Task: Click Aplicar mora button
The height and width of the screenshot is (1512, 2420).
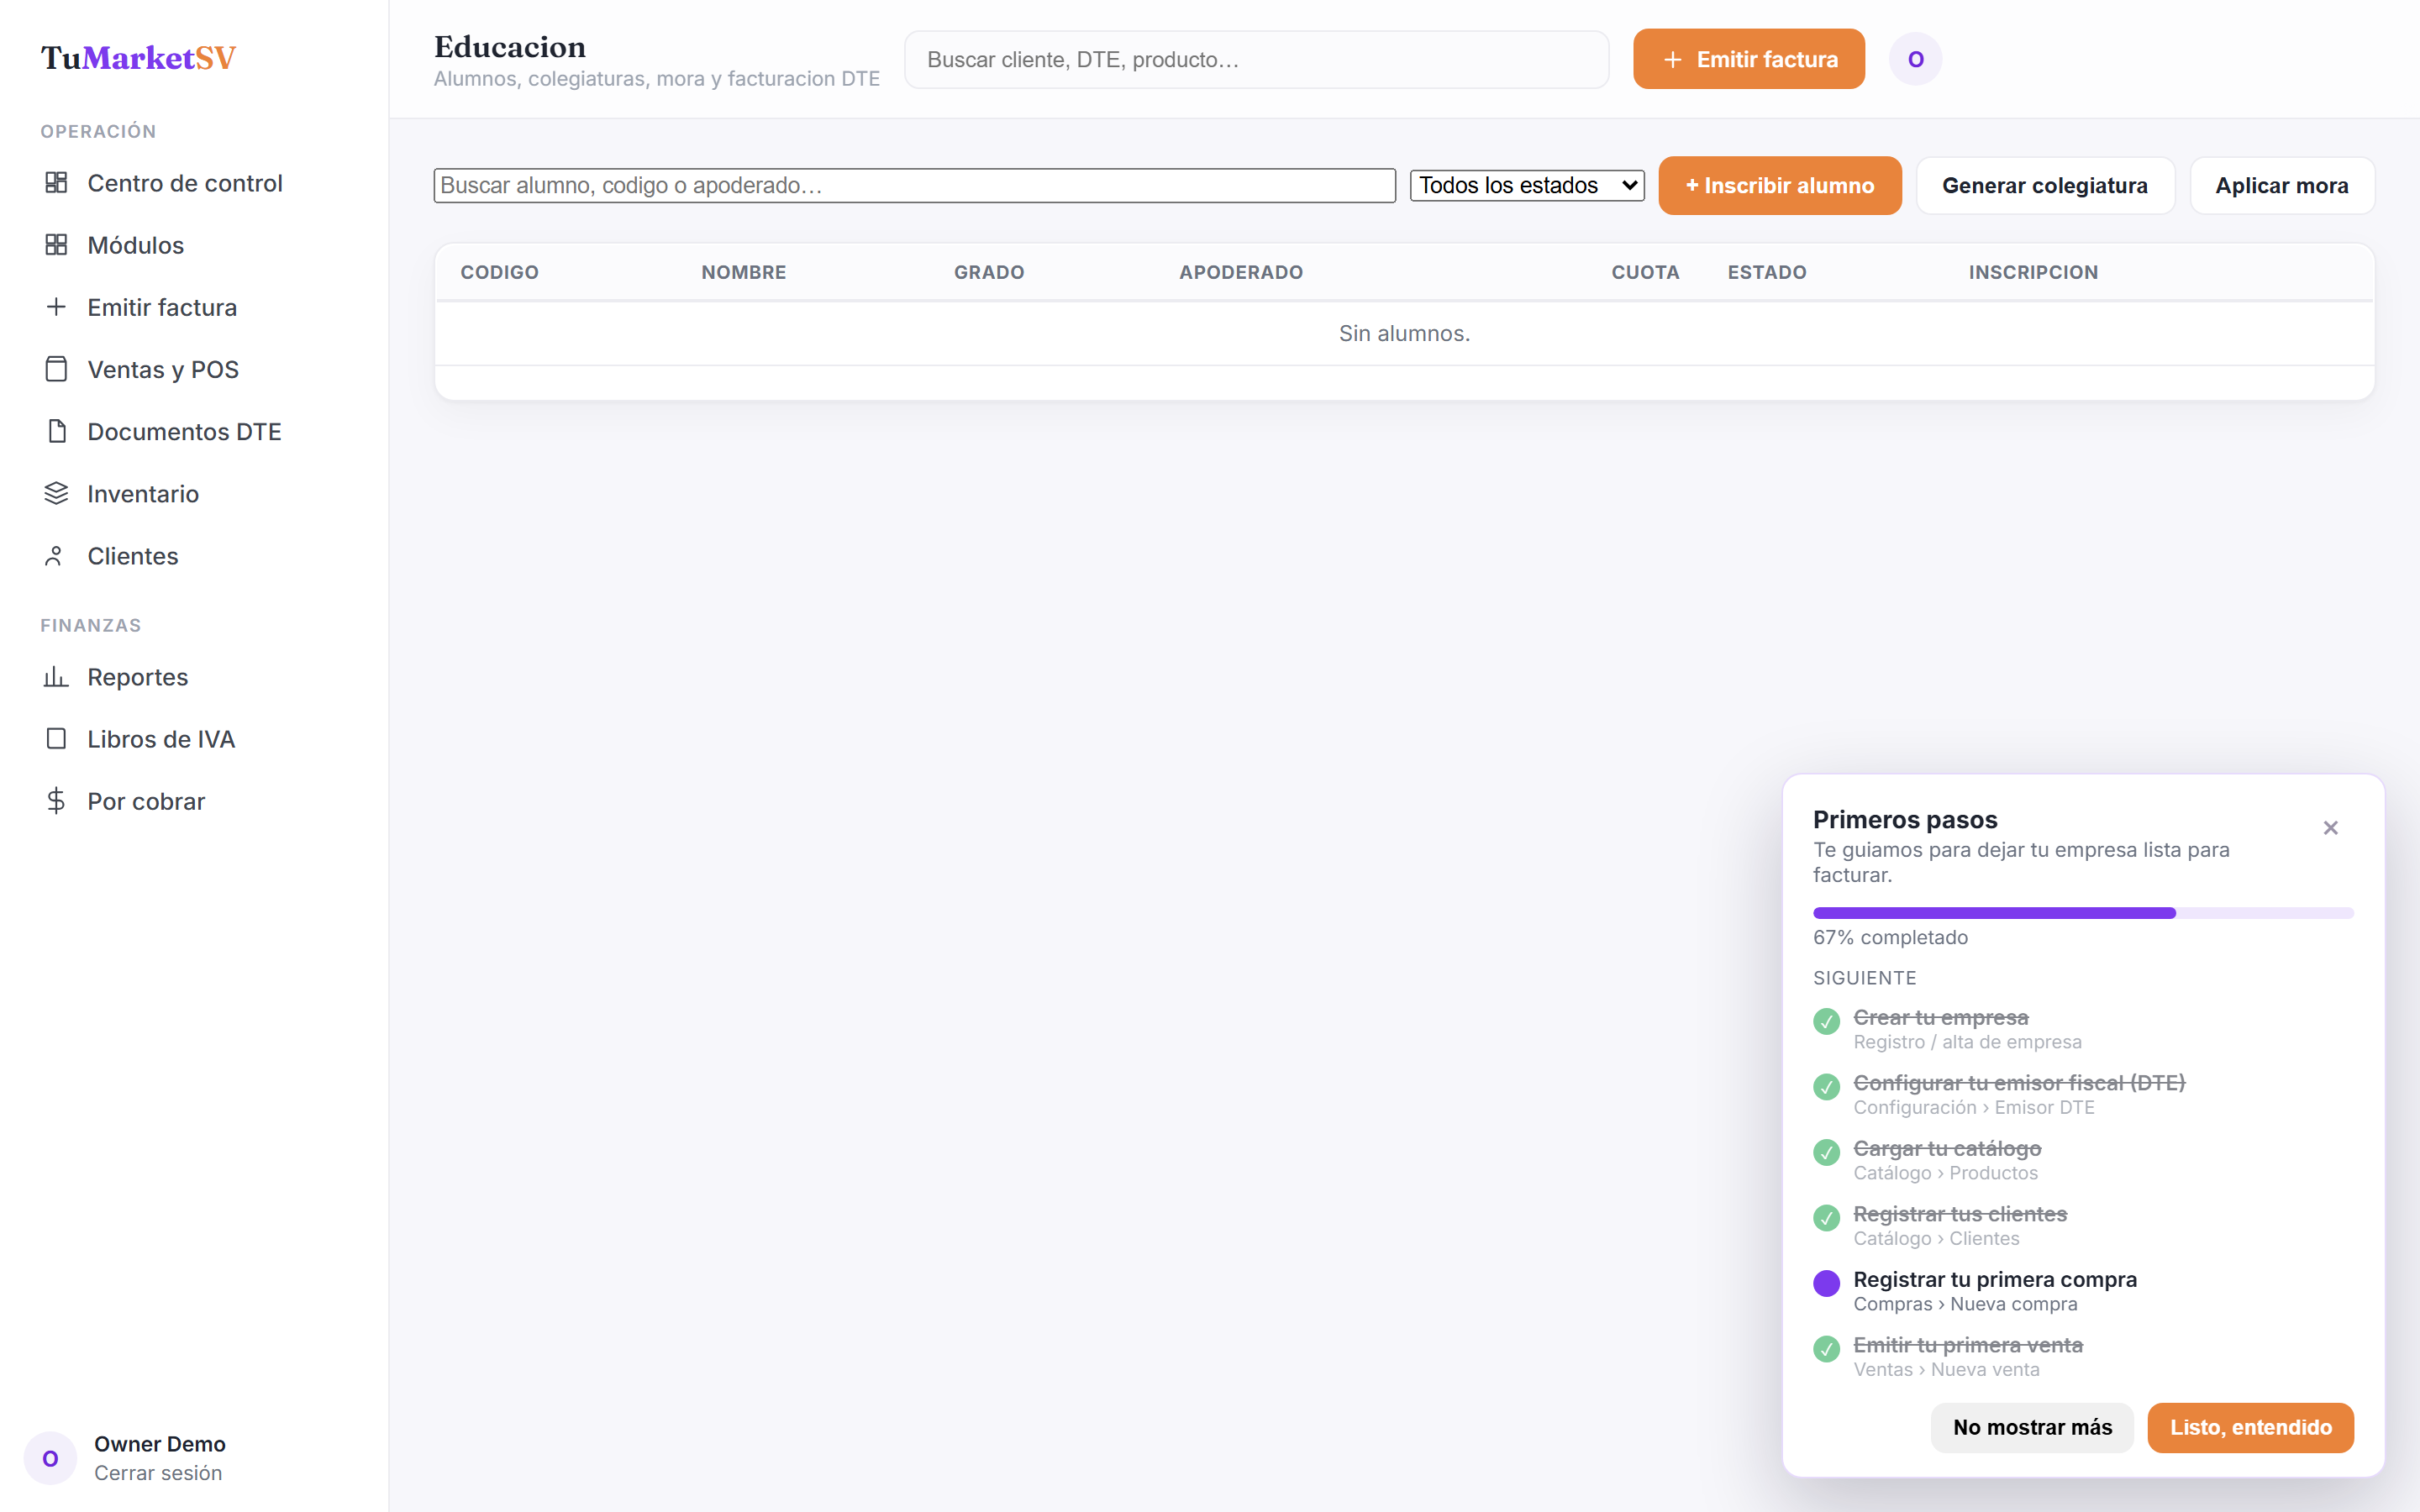Action: [x=2281, y=185]
